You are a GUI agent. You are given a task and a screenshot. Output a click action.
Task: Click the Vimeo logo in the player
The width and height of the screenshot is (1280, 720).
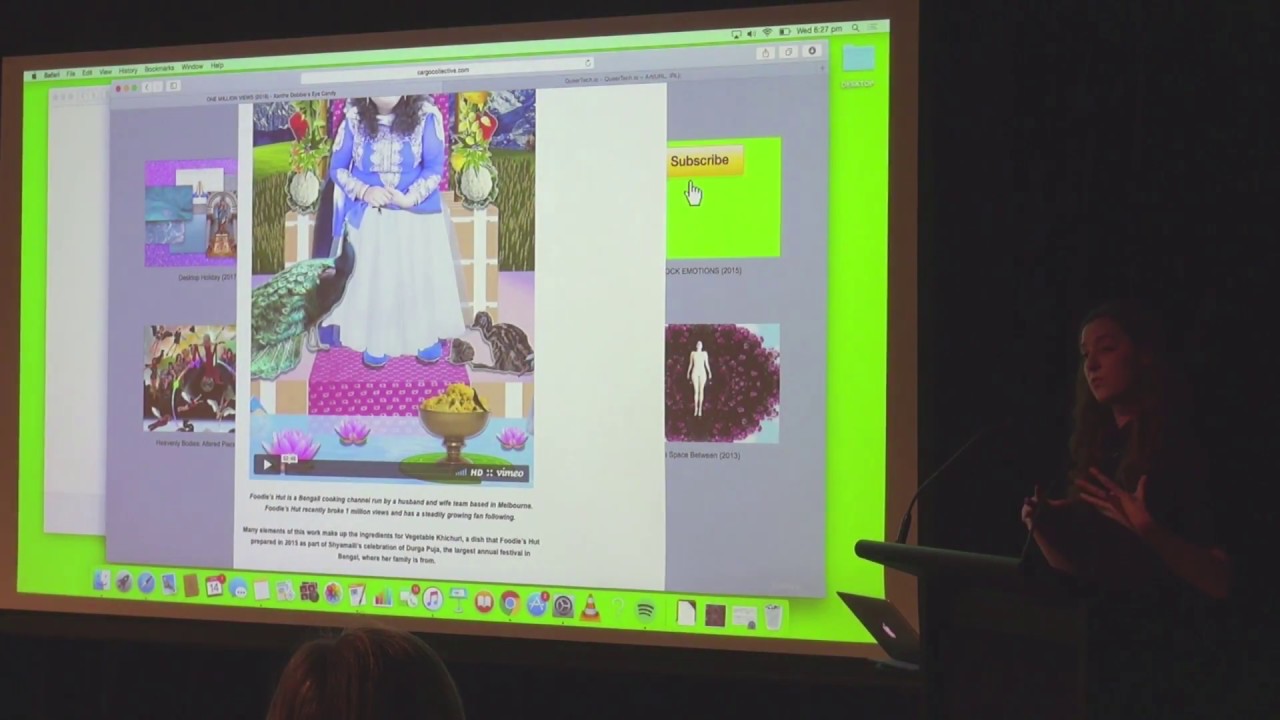pos(509,473)
